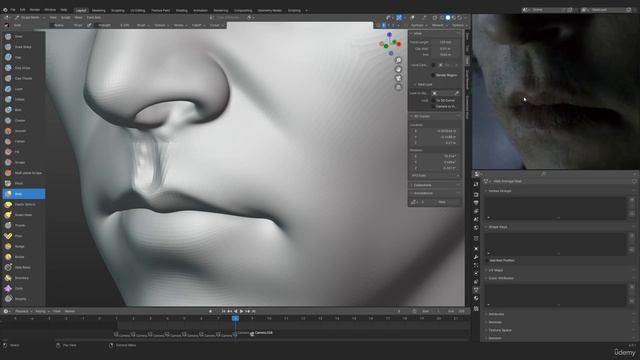Screen dimensions: 640x360
Task: Select the Clay brush
Action: point(24,58)
